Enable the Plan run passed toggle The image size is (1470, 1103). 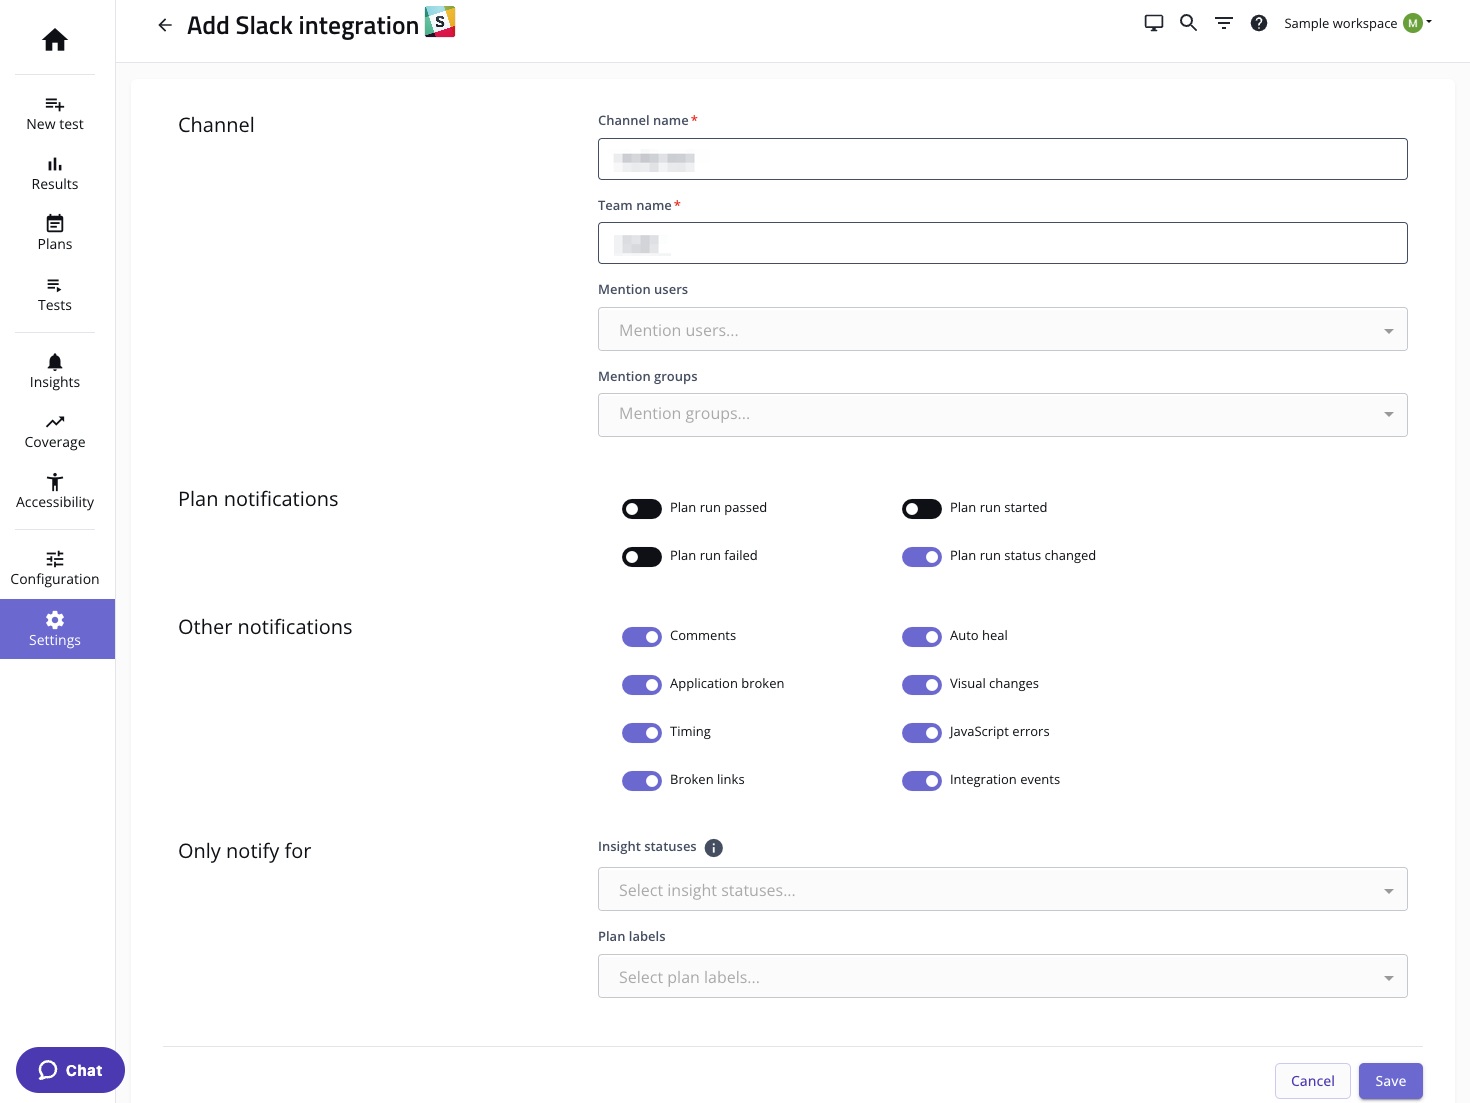(x=642, y=509)
